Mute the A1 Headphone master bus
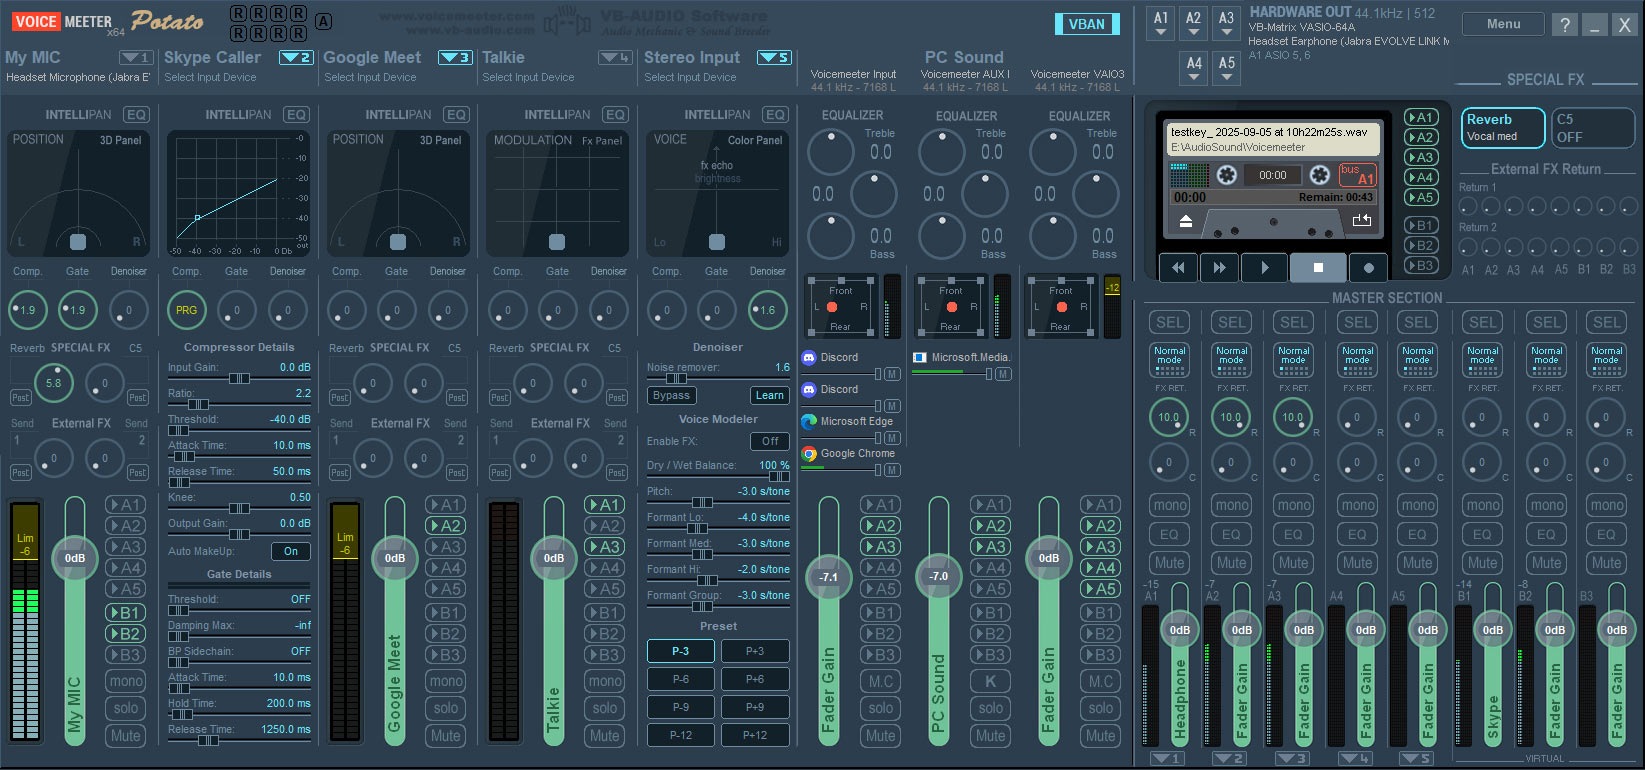This screenshot has height=770, width=1645. [x=1170, y=563]
